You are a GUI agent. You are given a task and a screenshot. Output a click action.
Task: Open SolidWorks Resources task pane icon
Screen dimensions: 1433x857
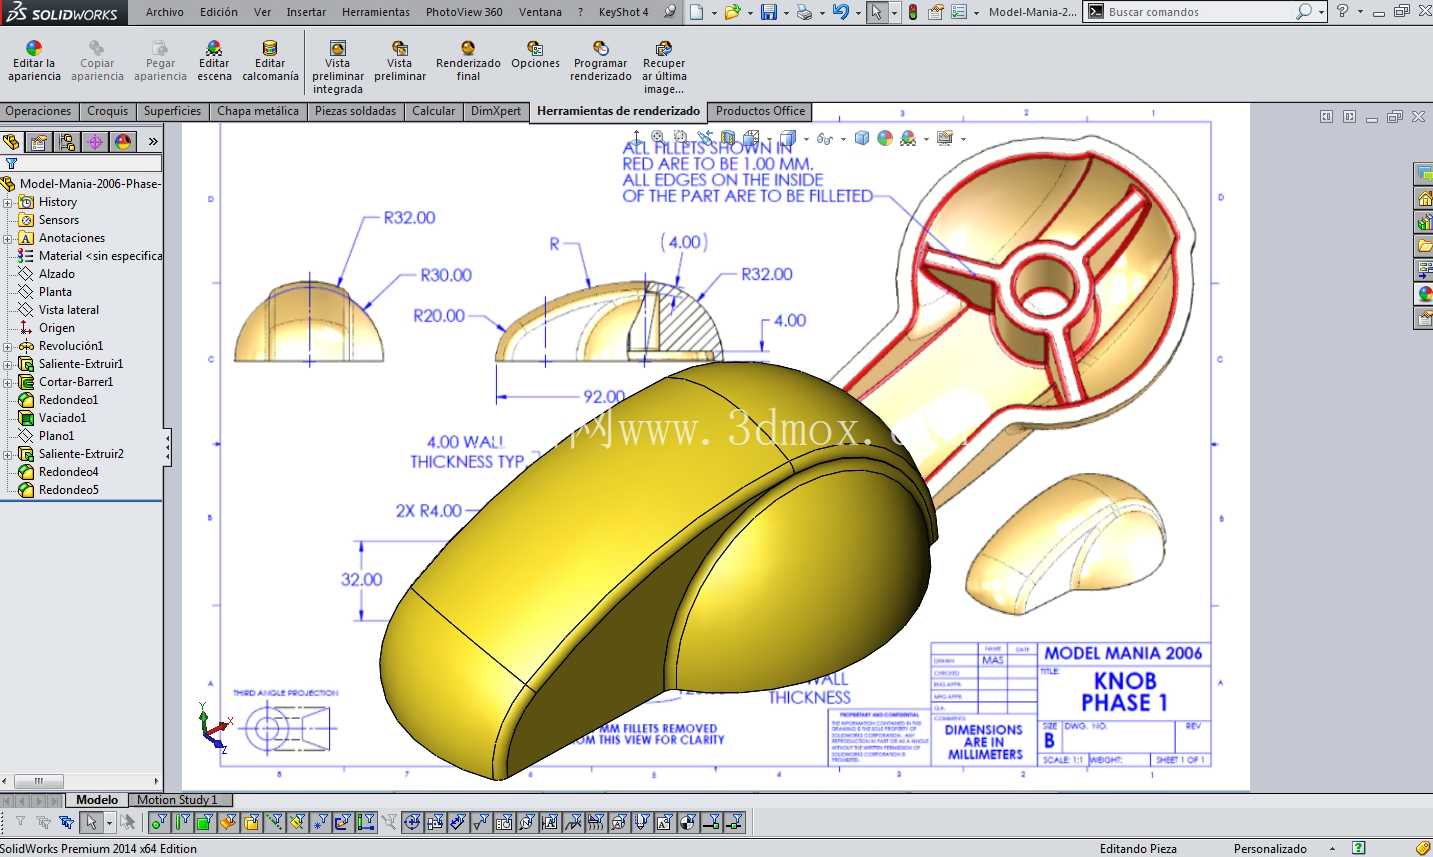click(1424, 199)
